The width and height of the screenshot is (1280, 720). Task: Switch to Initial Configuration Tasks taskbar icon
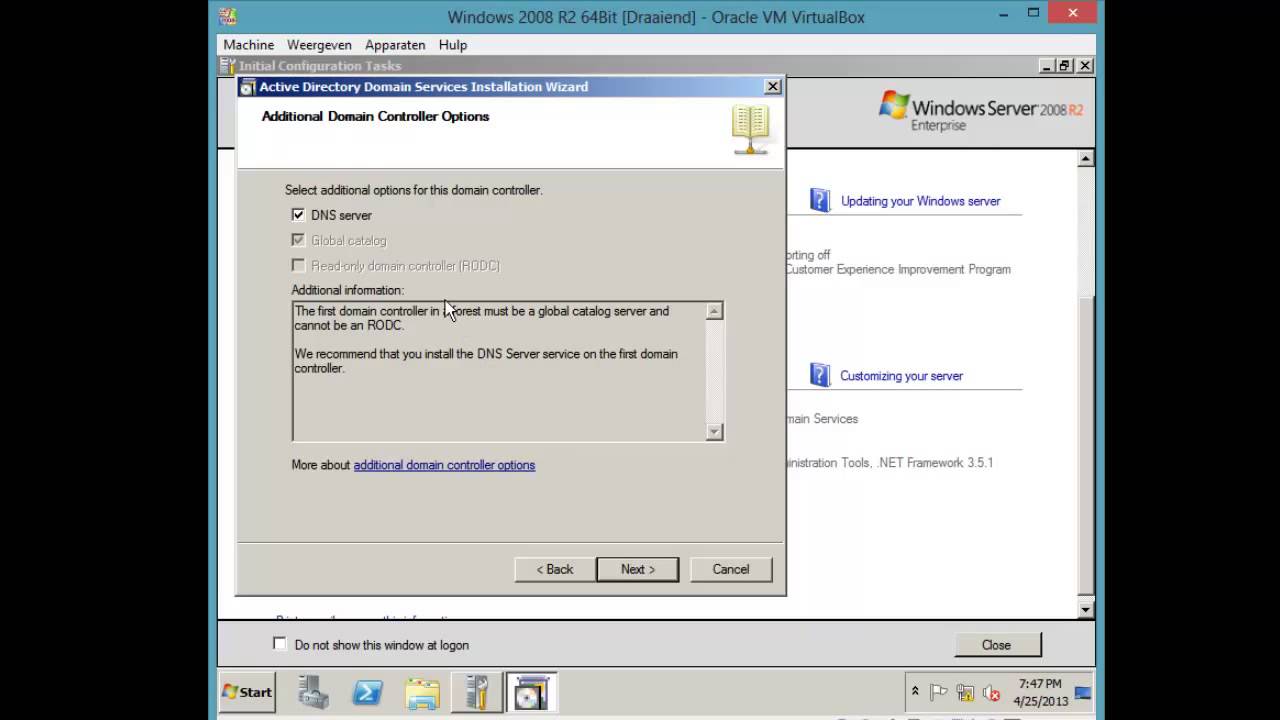coord(476,692)
